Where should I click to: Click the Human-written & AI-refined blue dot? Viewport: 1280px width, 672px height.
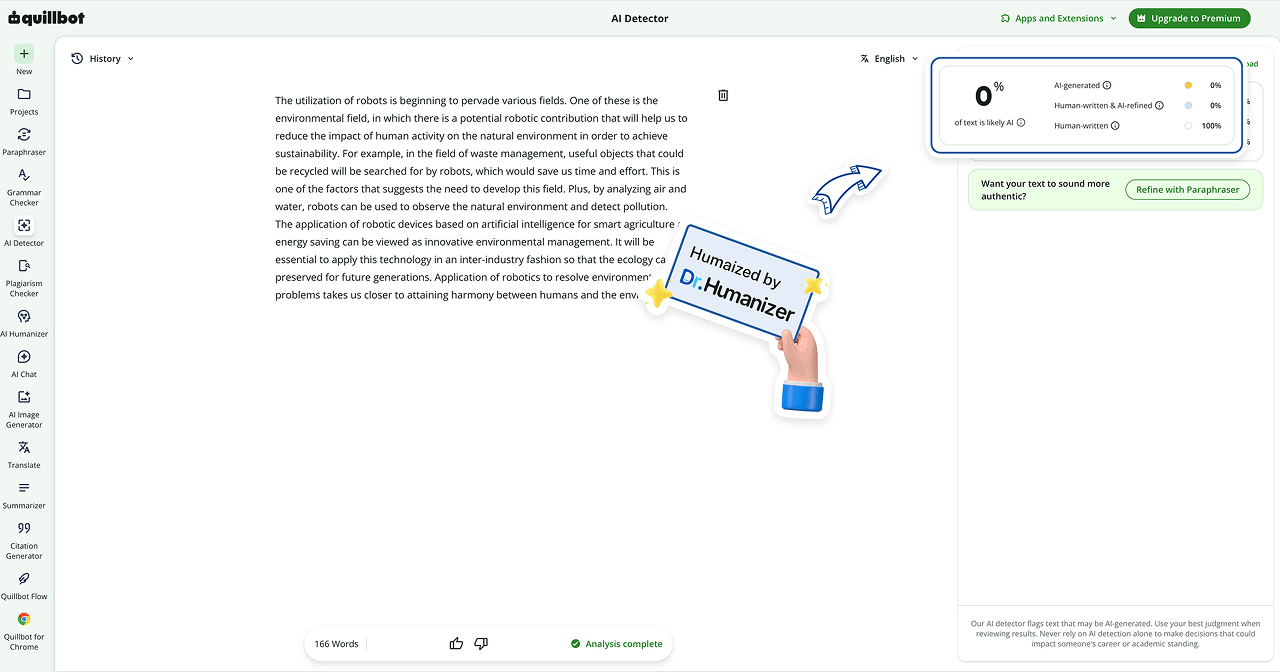[x=1188, y=106]
